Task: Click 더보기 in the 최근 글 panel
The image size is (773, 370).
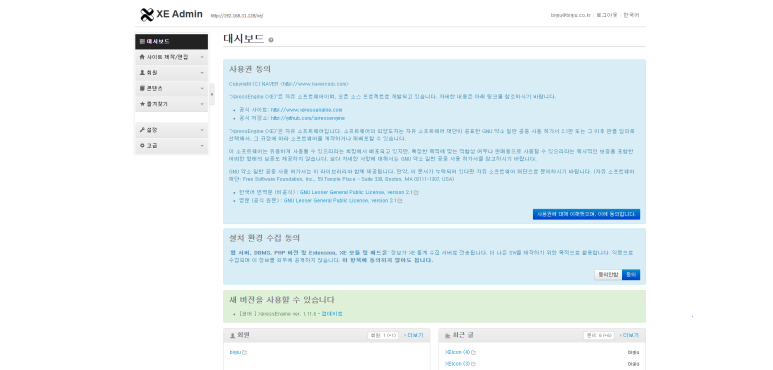Action: pos(629,336)
